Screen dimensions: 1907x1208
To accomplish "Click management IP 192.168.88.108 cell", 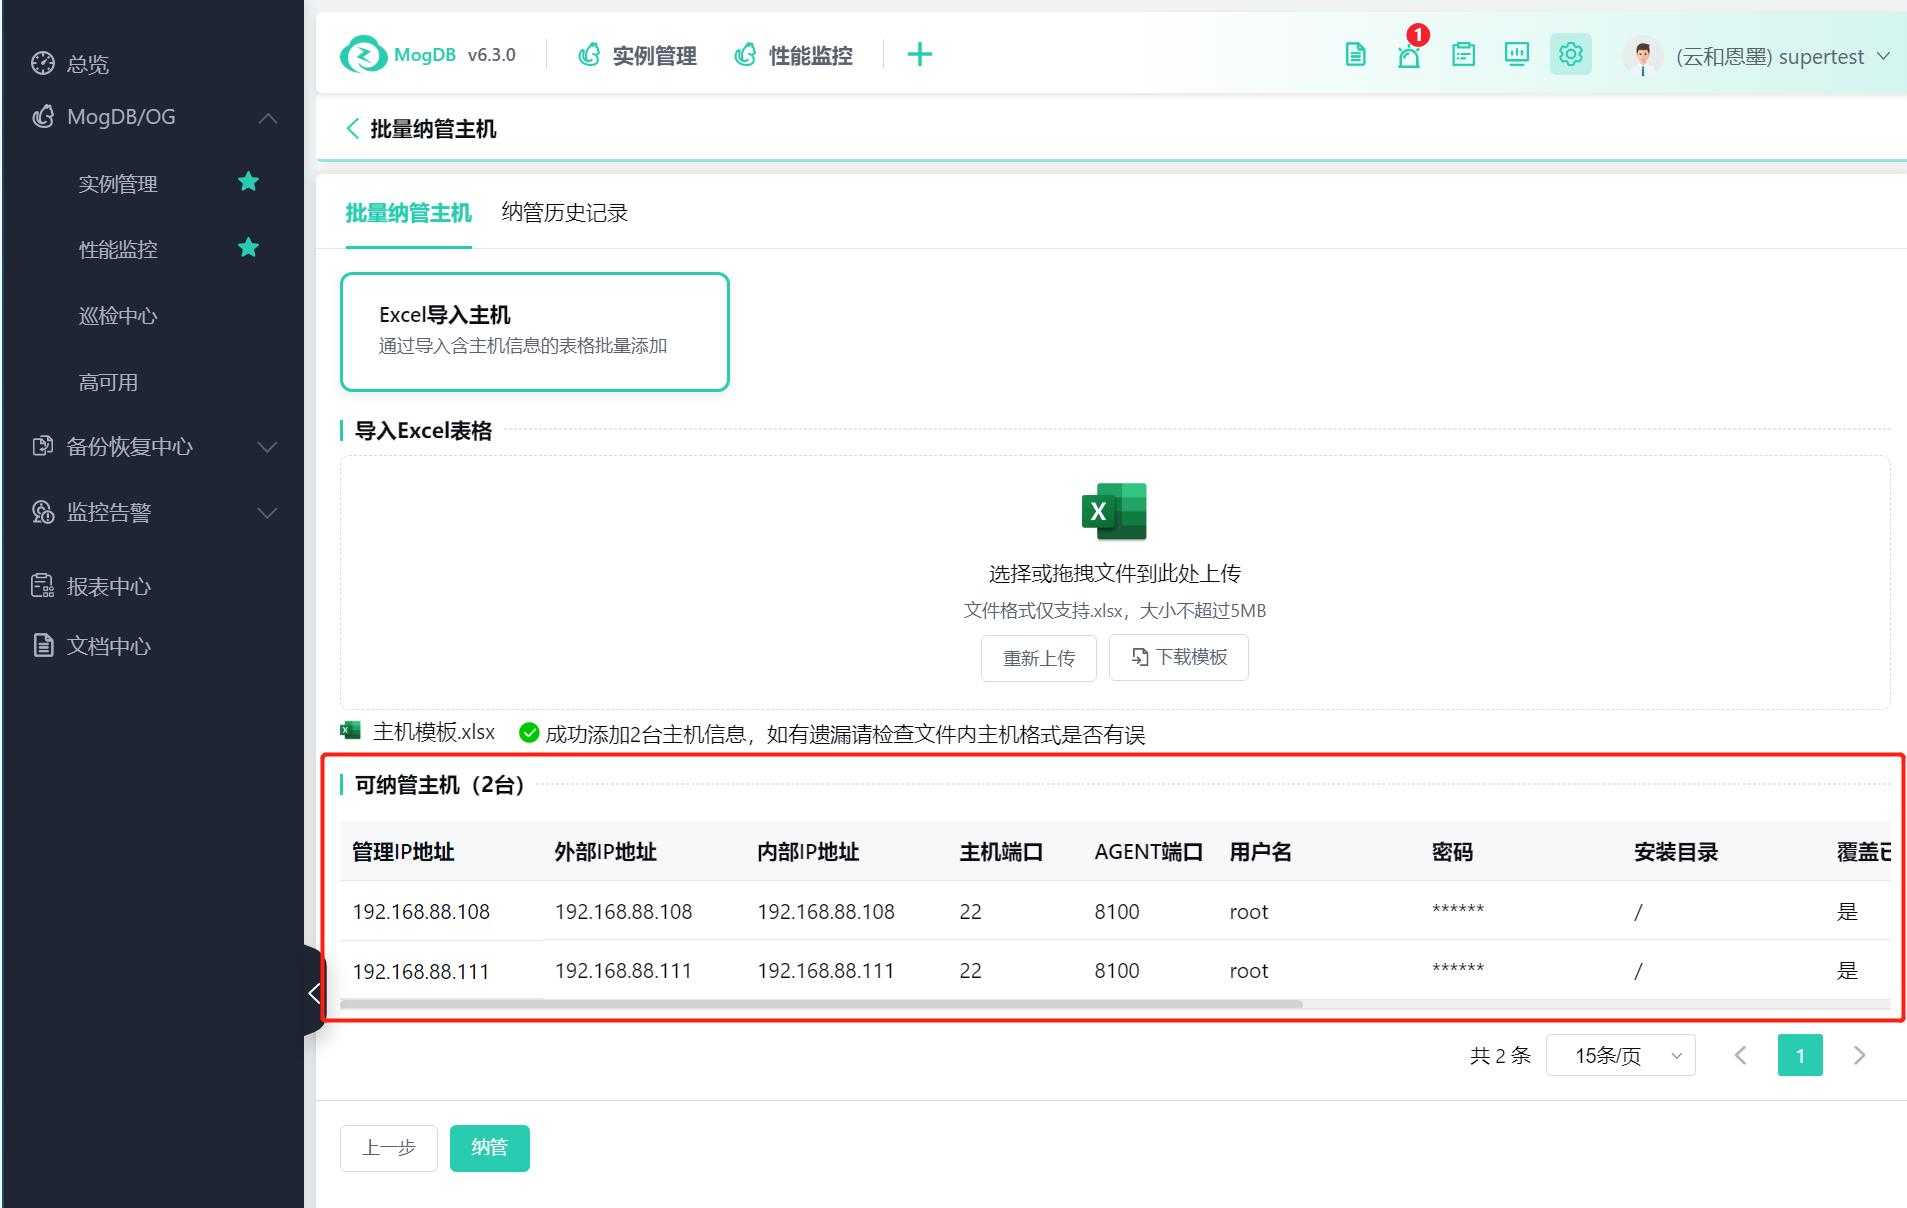I will [421, 912].
